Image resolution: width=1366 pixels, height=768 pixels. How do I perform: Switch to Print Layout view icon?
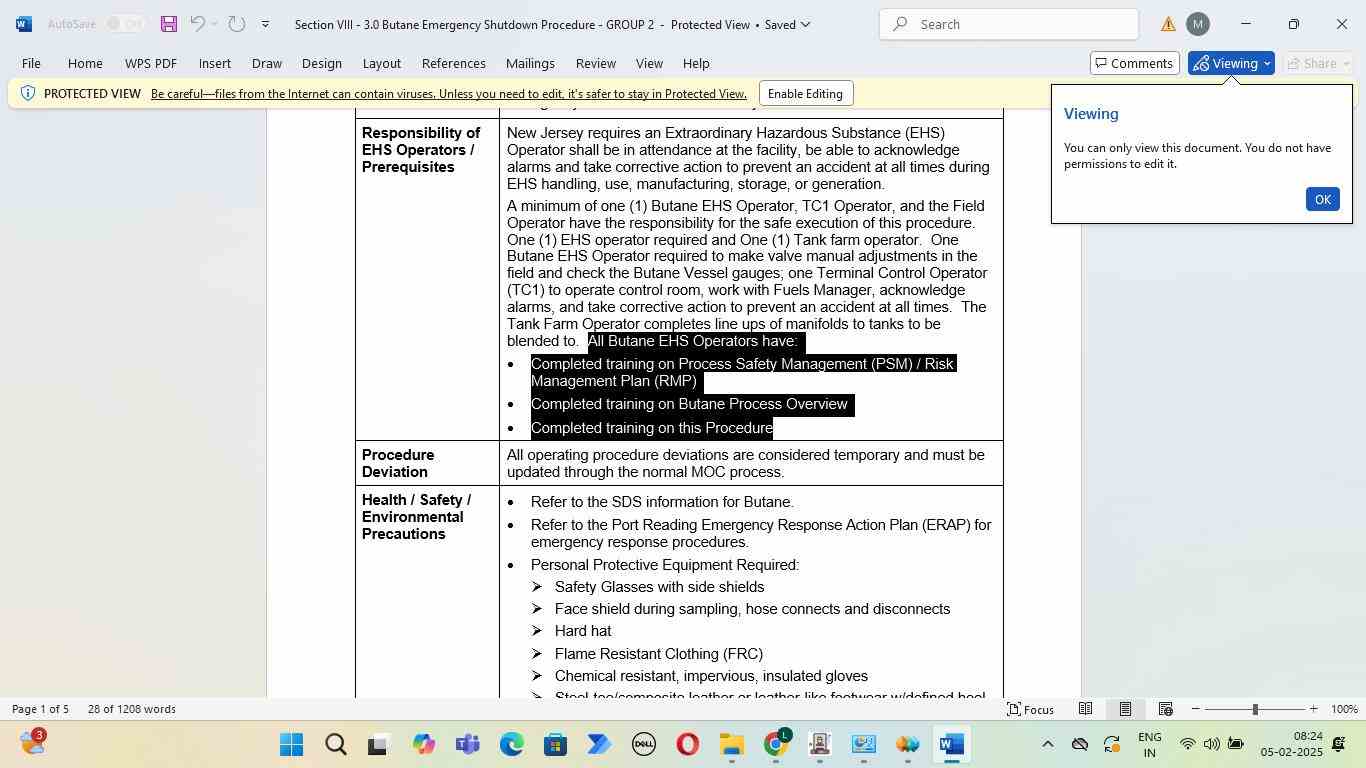(1125, 709)
